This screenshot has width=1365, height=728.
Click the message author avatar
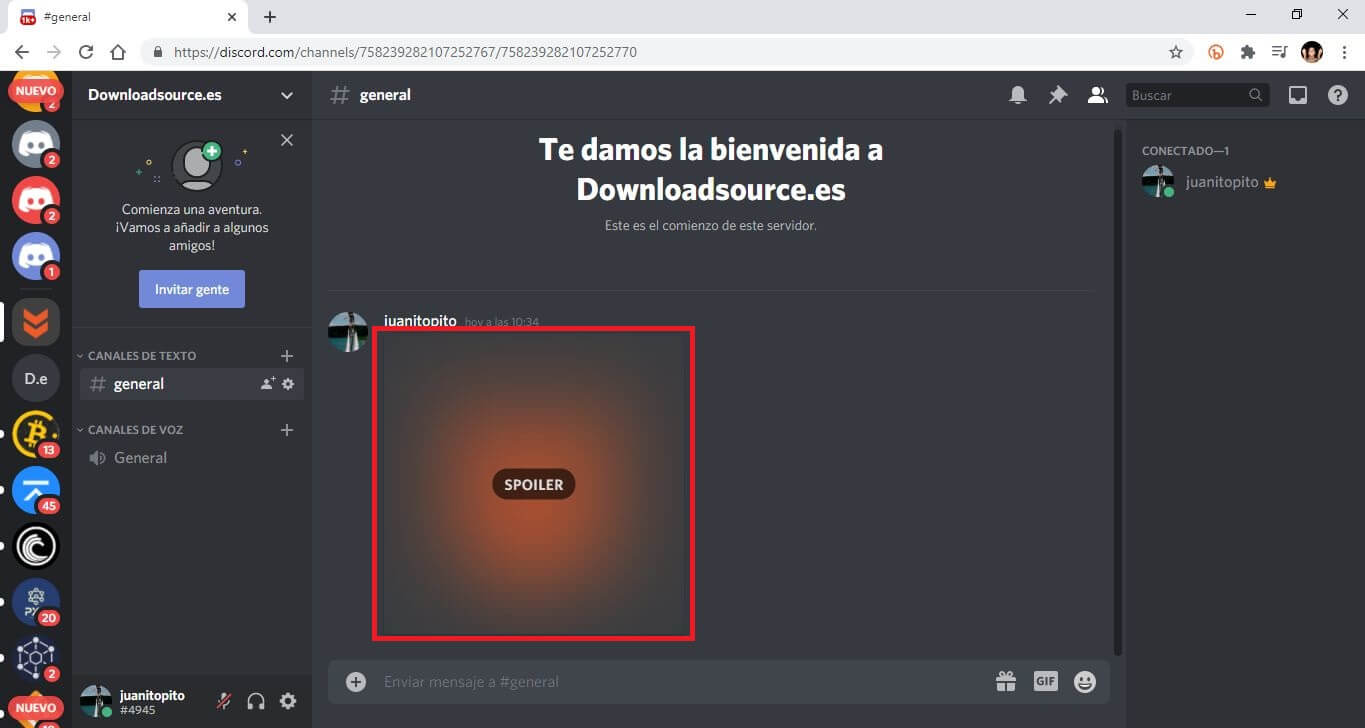coord(348,332)
